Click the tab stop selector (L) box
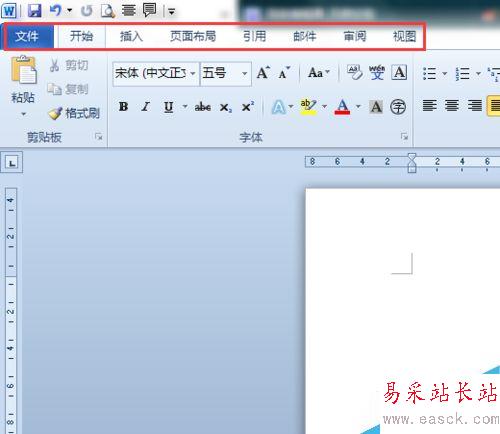The width and height of the screenshot is (500, 434). pyautogui.click(x=12, y=163)
